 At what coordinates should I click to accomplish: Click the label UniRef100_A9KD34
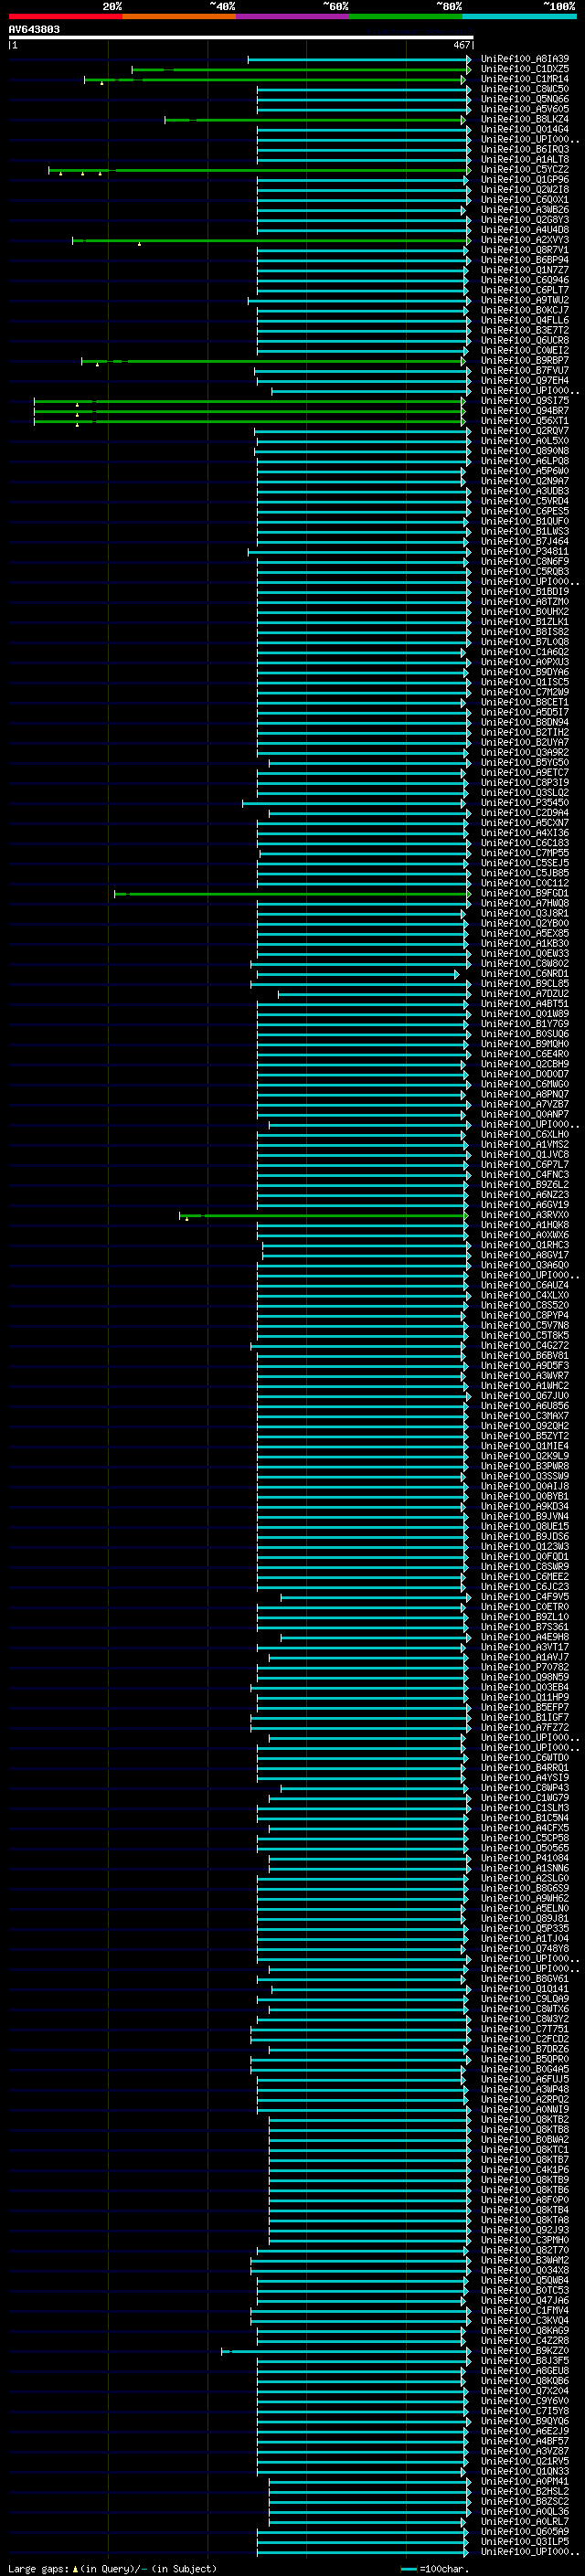click(x=525, y=1506)
